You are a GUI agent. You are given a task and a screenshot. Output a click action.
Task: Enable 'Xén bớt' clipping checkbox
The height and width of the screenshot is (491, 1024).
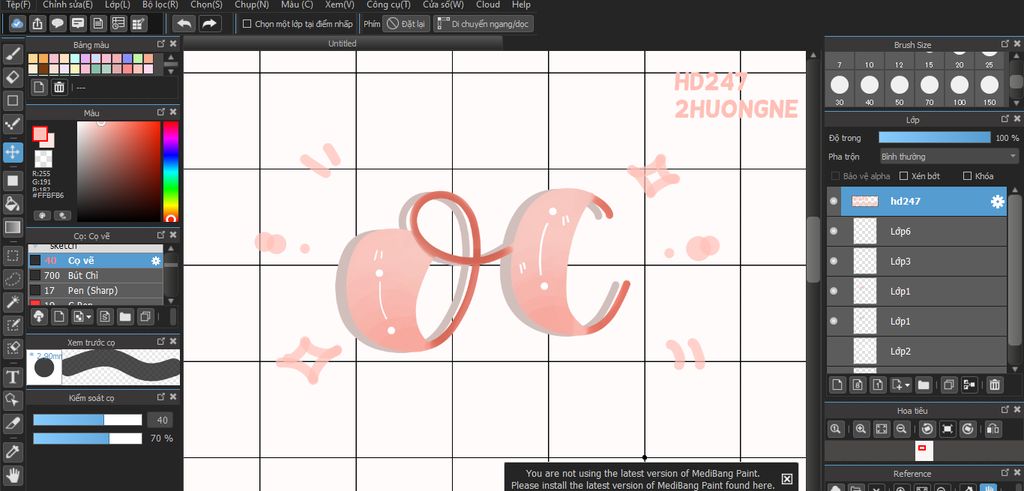904,176
